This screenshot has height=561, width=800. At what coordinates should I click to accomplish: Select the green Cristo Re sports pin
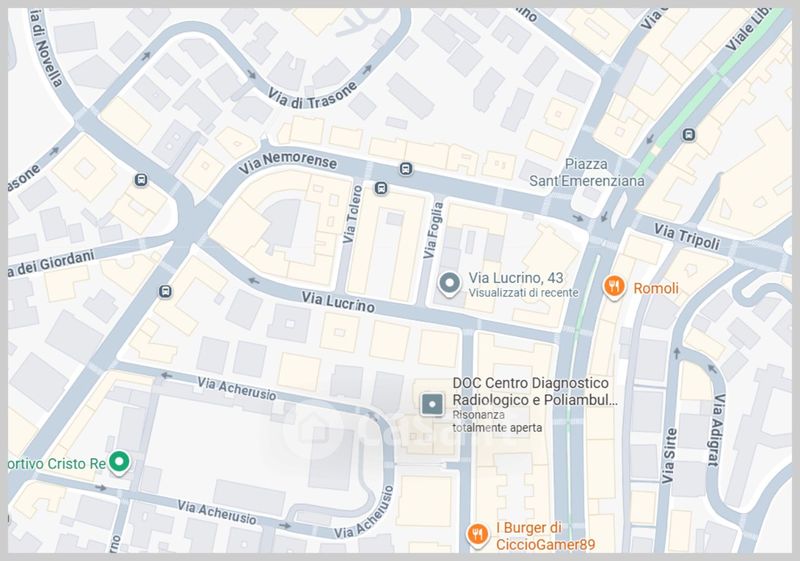119,462
